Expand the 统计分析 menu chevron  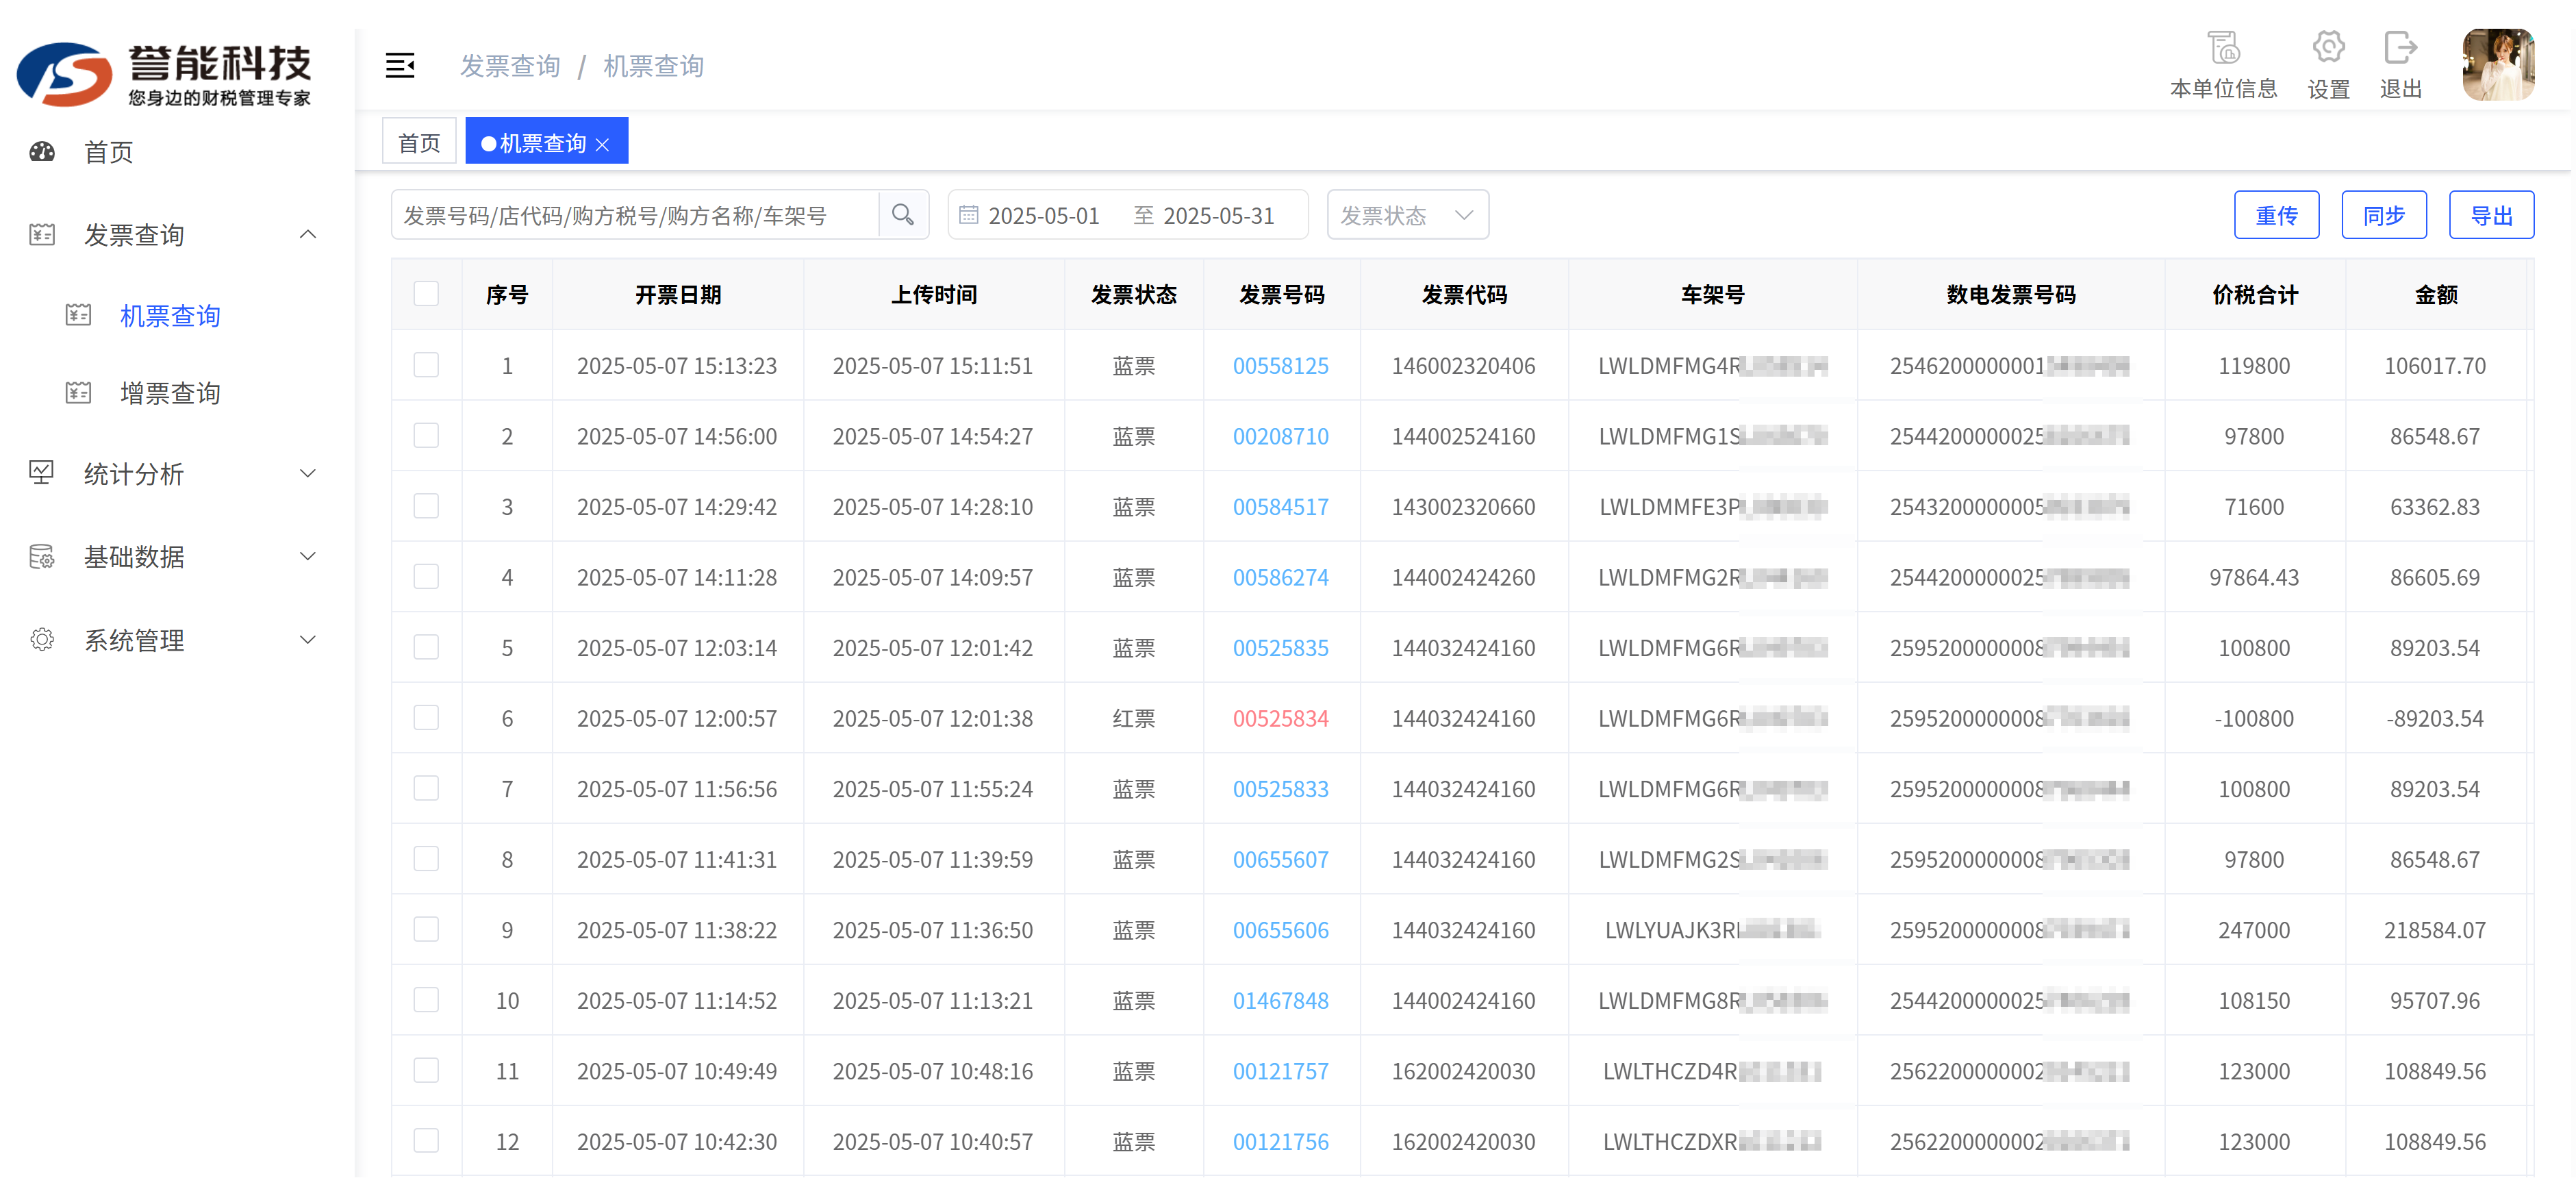coord(308,473)
